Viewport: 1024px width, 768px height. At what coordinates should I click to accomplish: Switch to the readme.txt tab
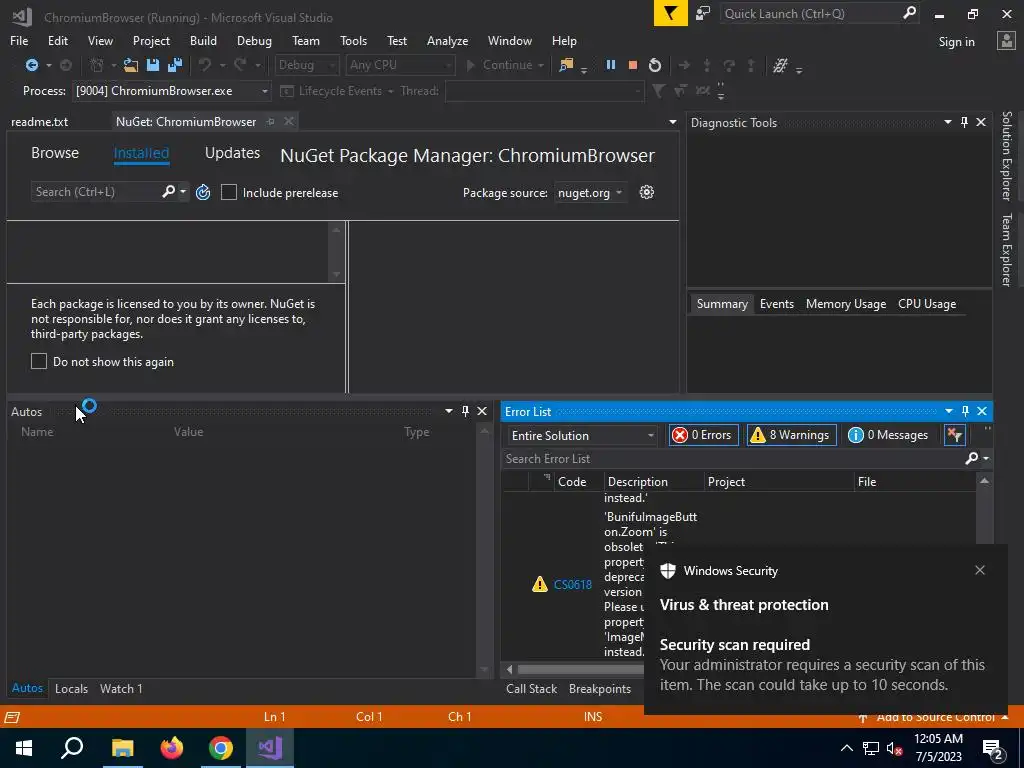[x=39, y=121]
